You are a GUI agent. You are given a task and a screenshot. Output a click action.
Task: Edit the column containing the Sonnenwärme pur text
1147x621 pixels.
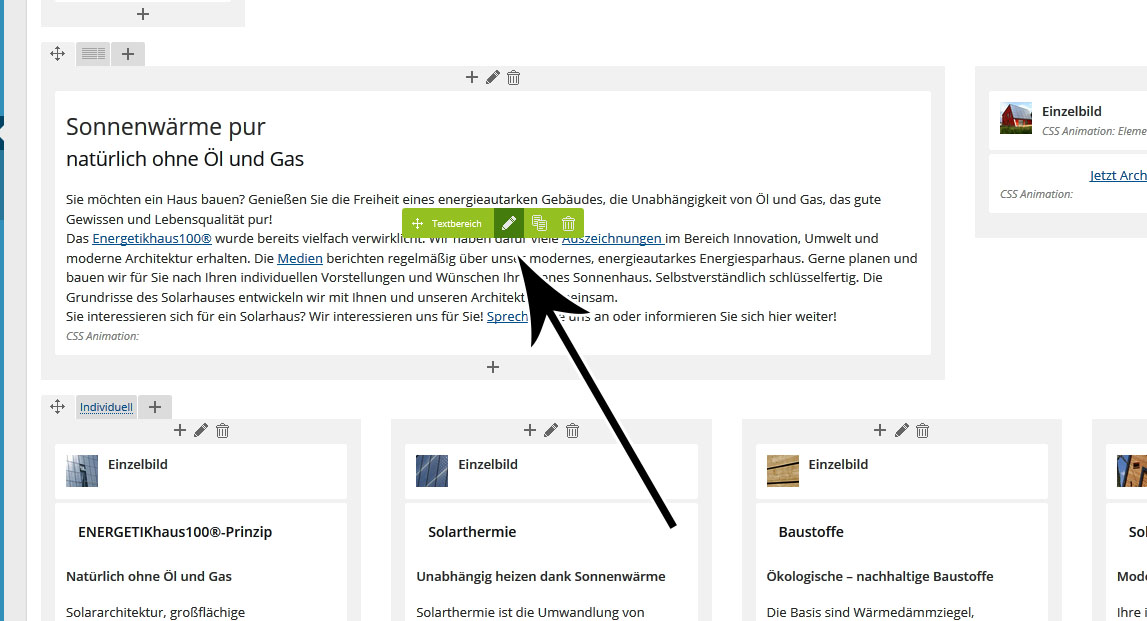click(x=493, y=78)
